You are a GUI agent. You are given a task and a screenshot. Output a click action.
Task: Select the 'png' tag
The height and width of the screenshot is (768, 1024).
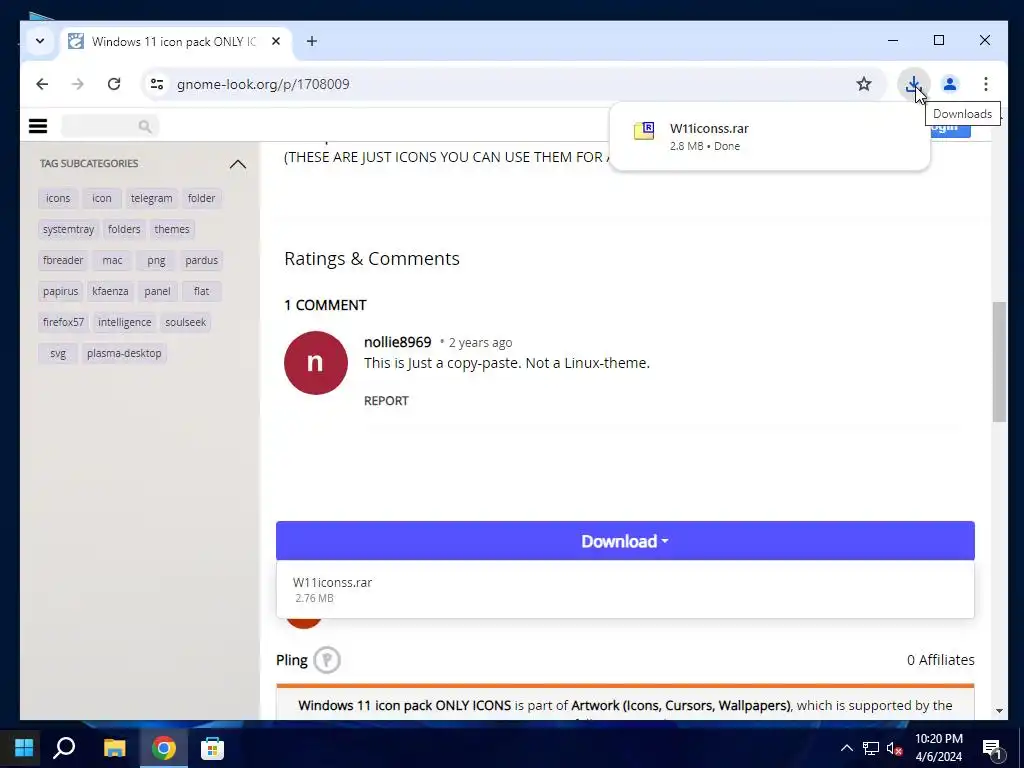click(156, 261)
